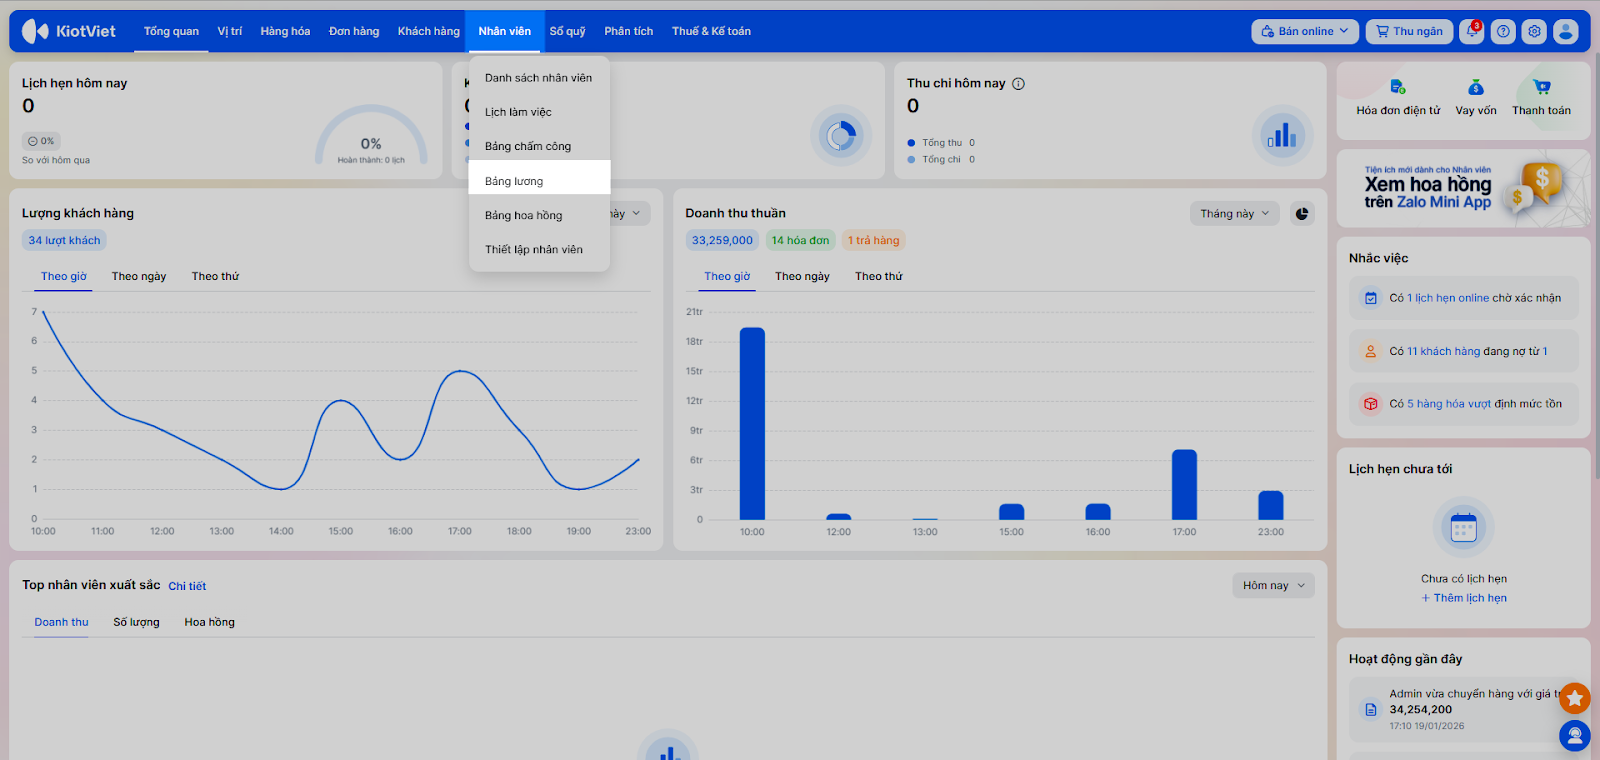The width and height of the screenshot is (1600, 760).
Task: Switch to Theo ngày tab in Lượng khách hàng
Action: pyautogui.click(x=139, y=276)
